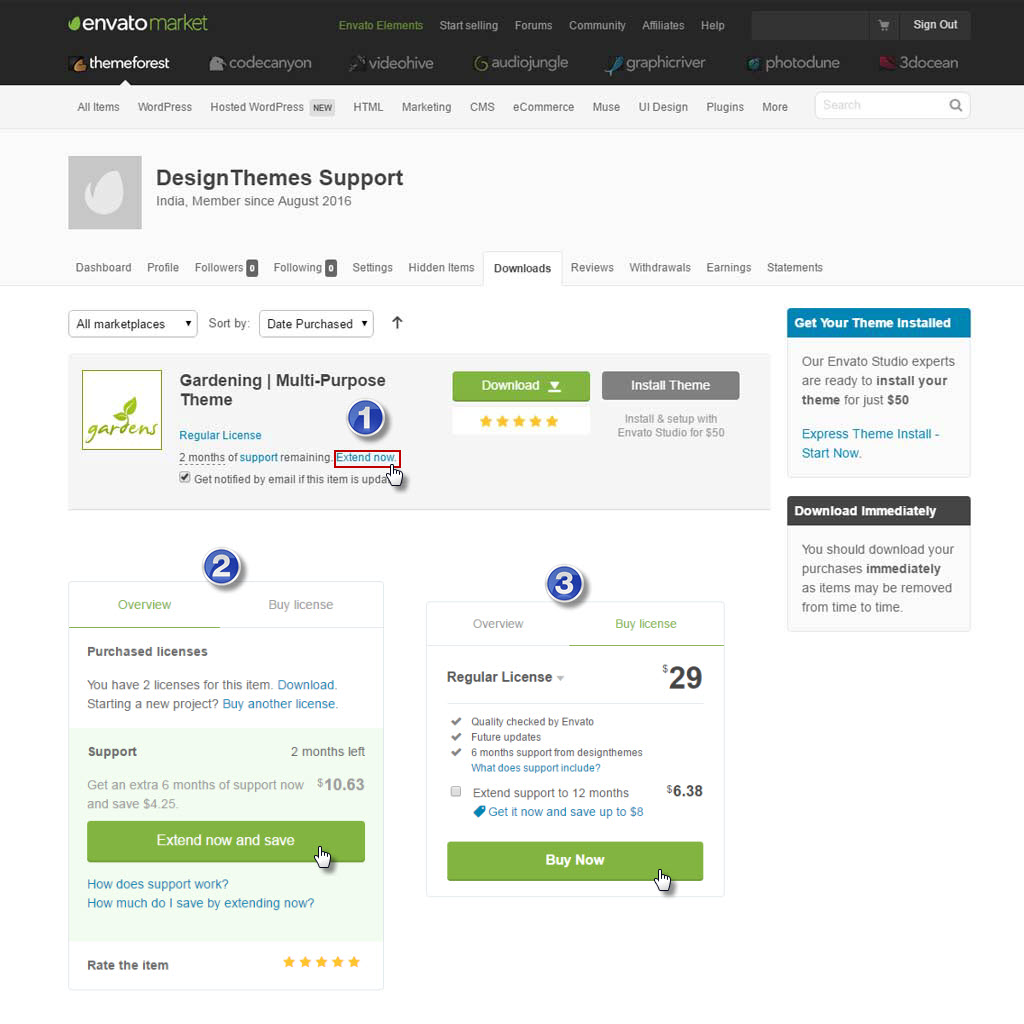Open the More category menu
Viewport: 1024px width, 1024px height.
pos(775,107)
